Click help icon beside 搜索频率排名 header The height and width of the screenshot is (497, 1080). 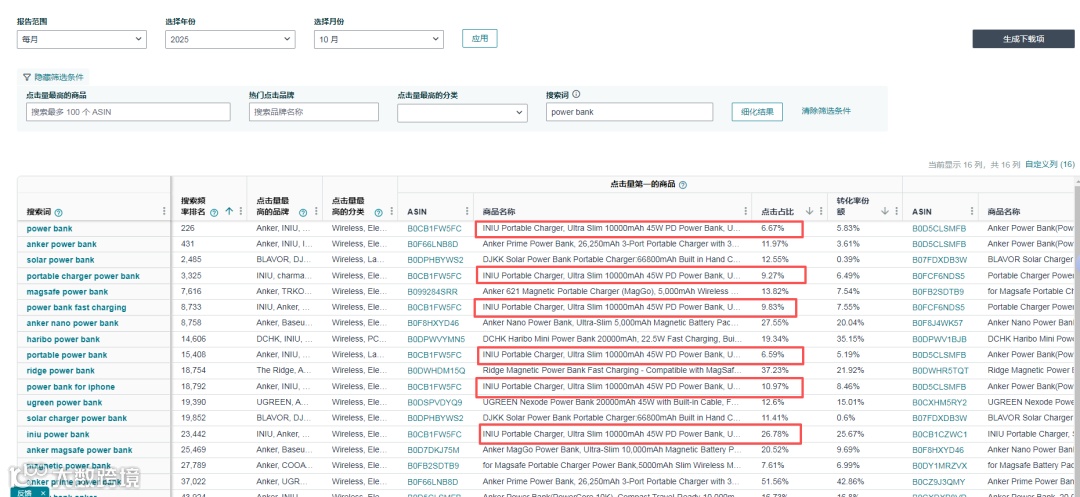coord(215,212)
